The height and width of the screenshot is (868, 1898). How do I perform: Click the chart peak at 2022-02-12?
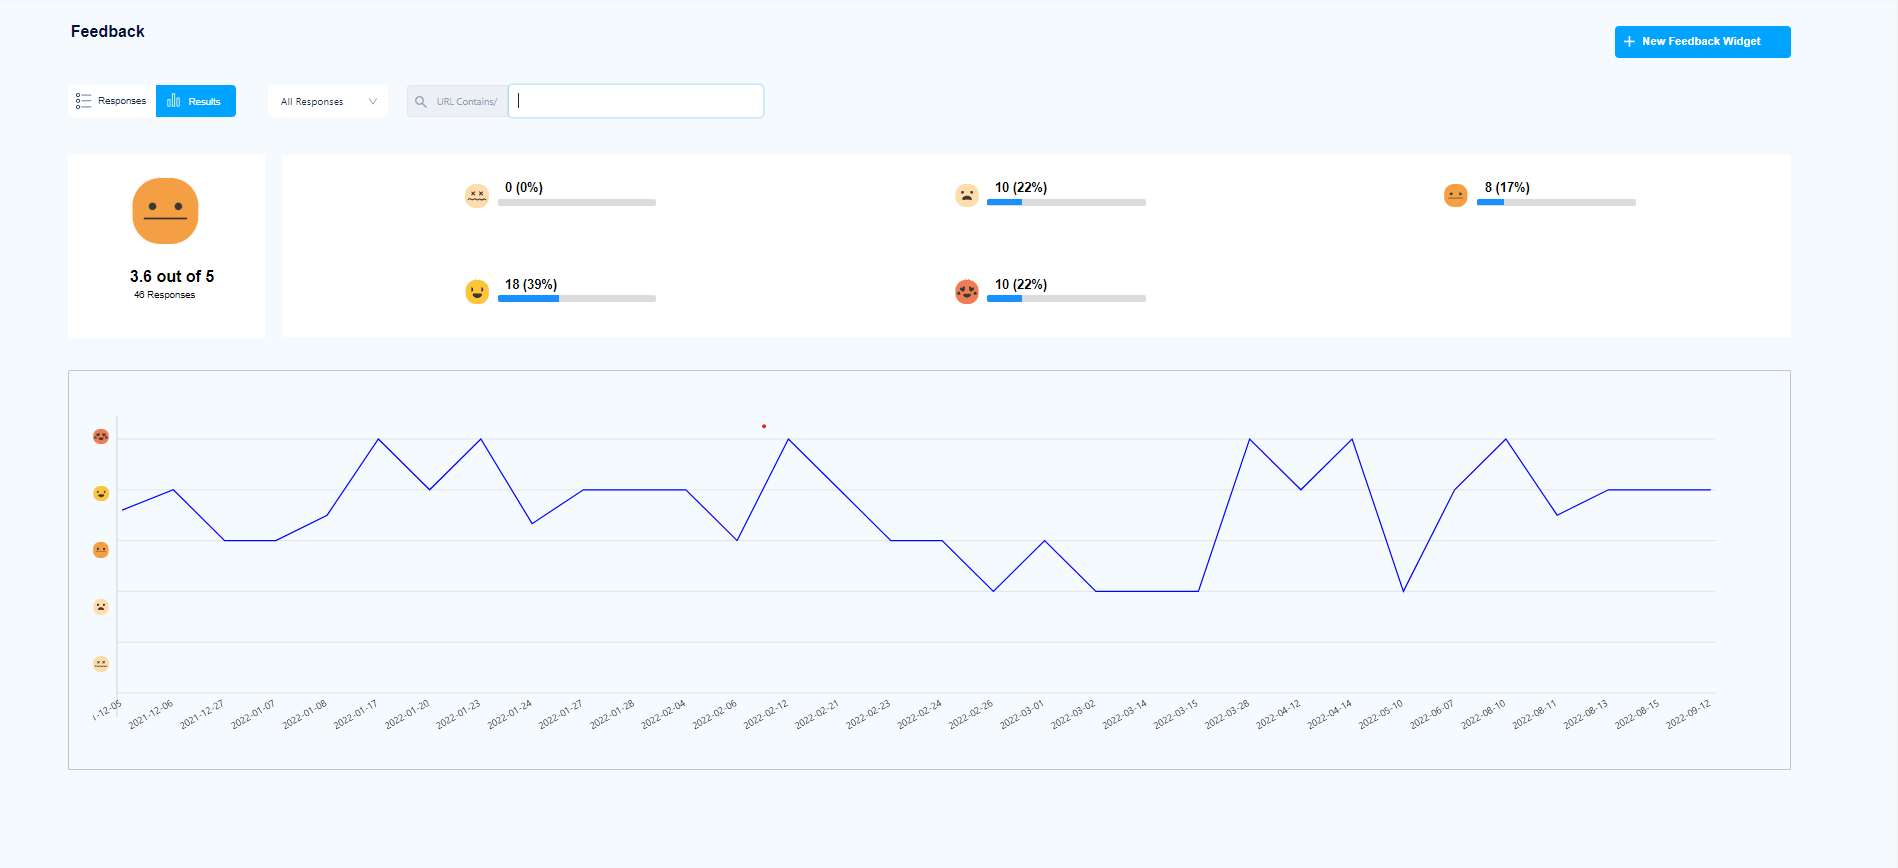coord(789,439)
